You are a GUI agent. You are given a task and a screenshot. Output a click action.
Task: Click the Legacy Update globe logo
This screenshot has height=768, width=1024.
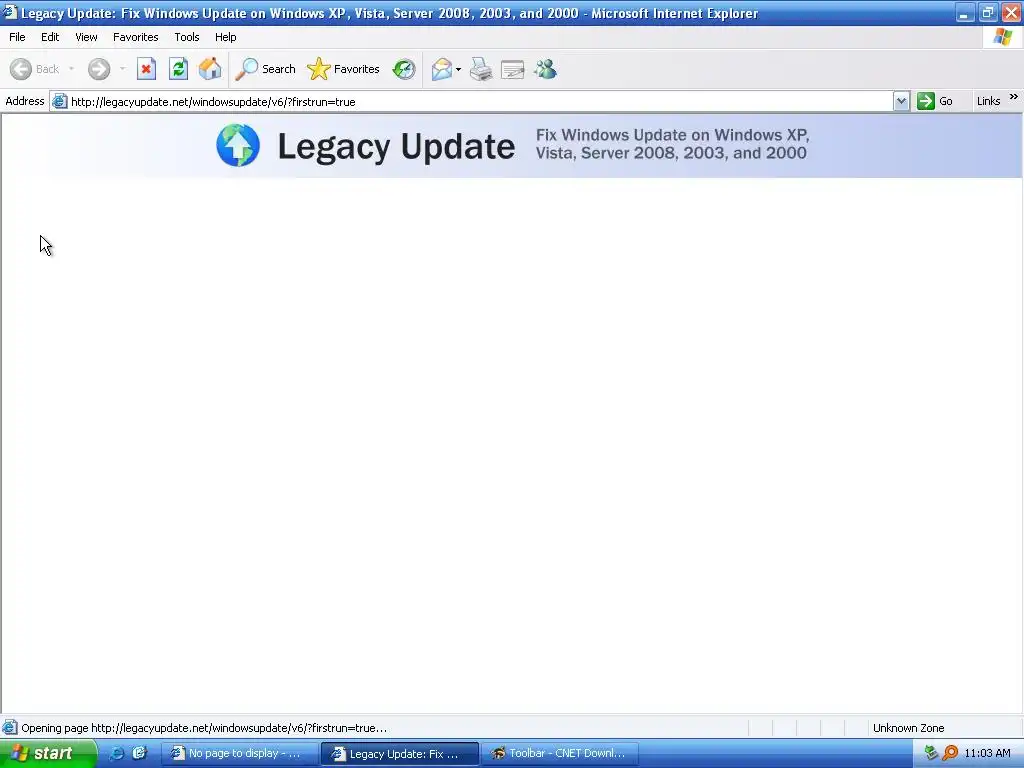coord(238,146)
